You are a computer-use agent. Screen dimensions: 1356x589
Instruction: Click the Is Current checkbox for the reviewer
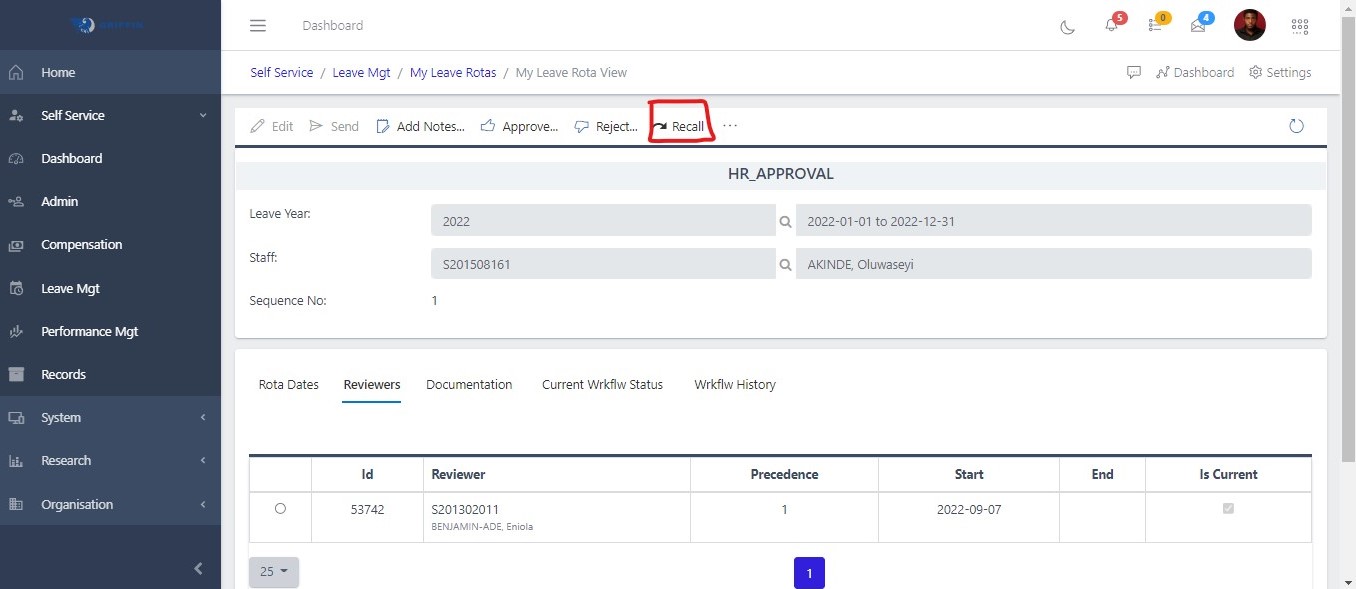pos(1228,508)
